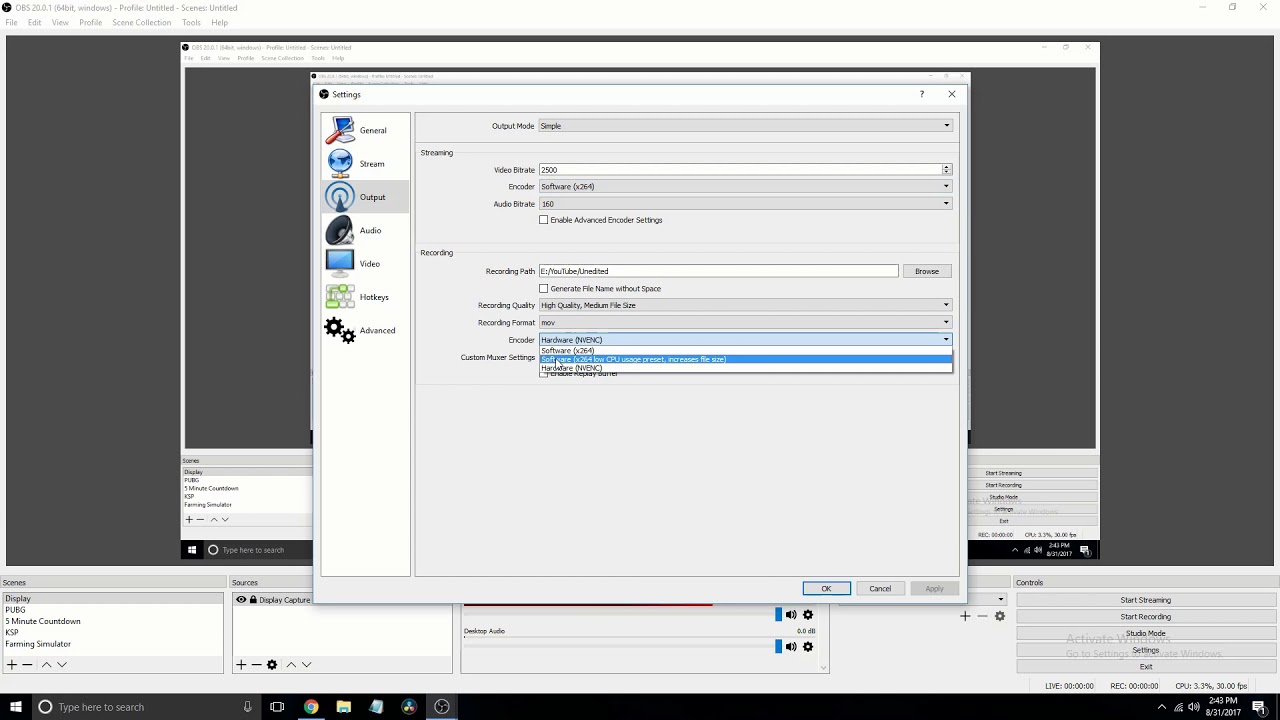Open the File menu
The height and width of the screenshot is (720, 1280).
coord(11,22)
